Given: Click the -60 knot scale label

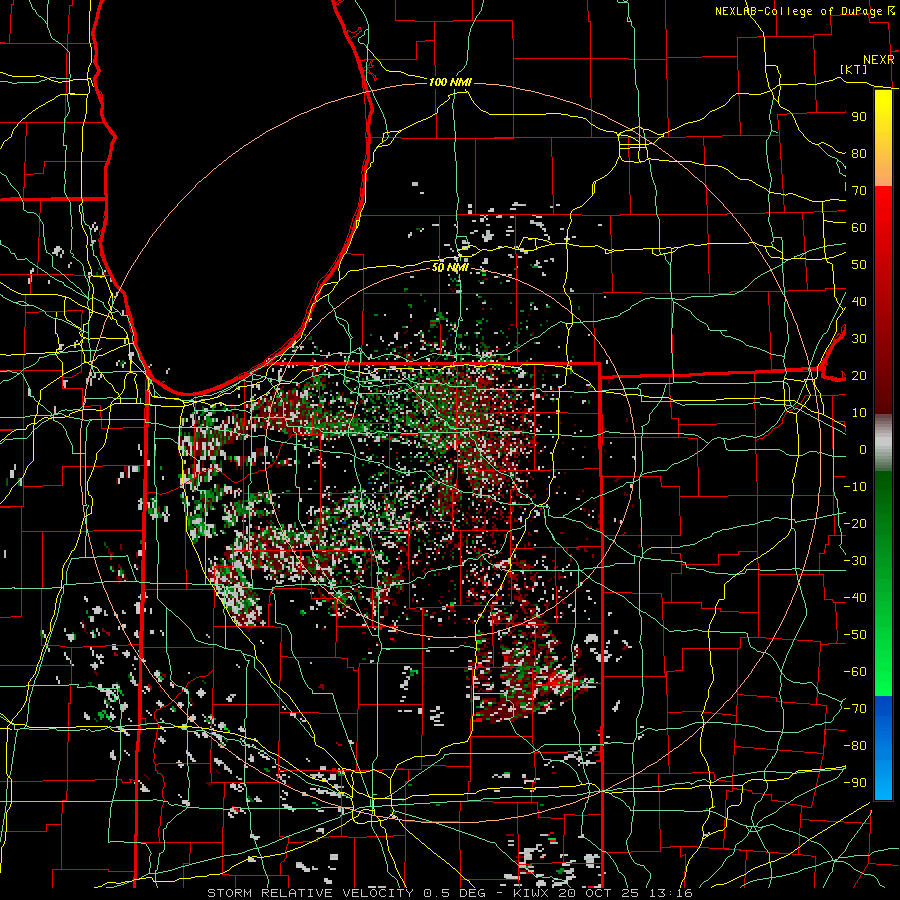Looking at the screenshot, I should click(855, 672).
